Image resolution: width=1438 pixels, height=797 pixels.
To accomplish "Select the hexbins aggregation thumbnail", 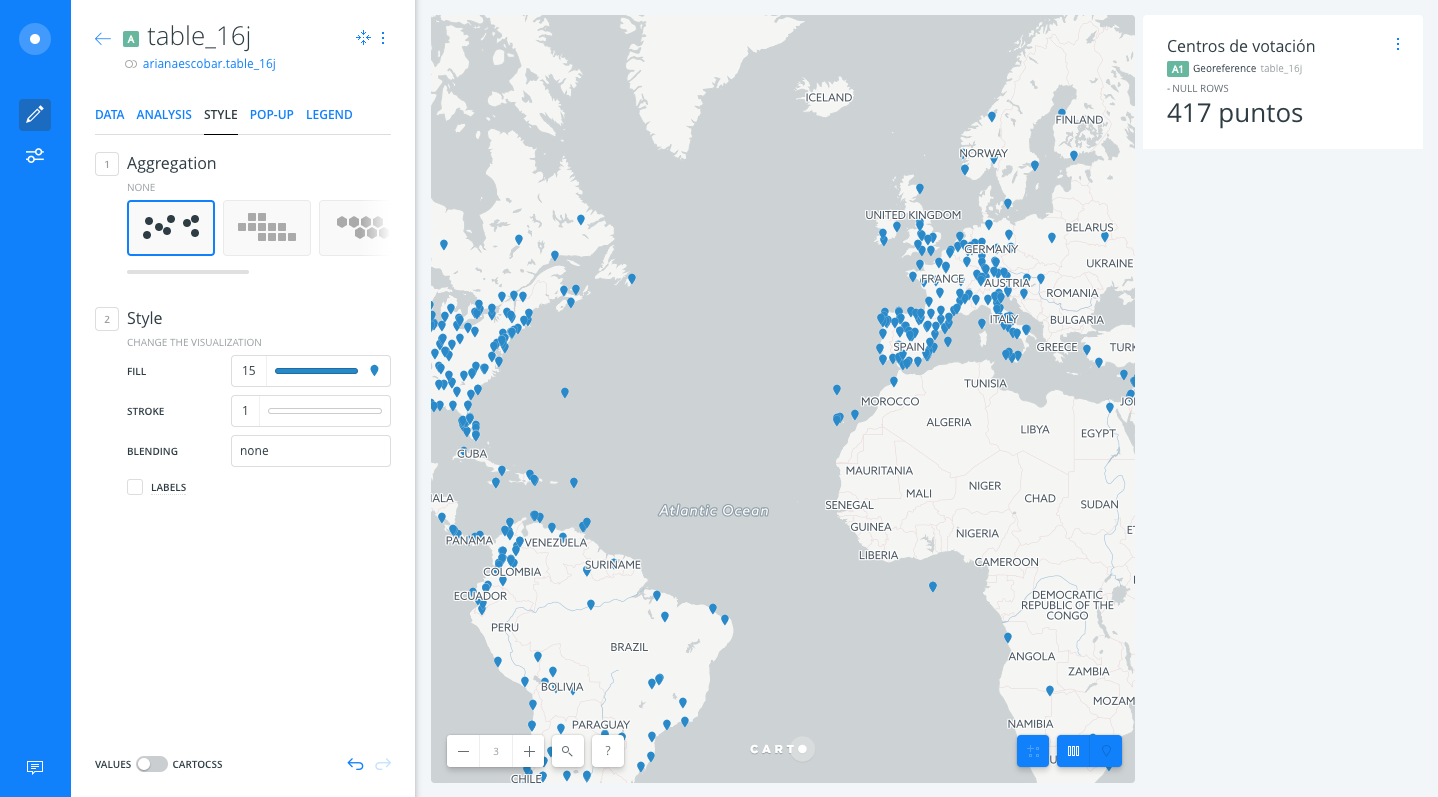I will pyautogui.click(x=355, y=228).
